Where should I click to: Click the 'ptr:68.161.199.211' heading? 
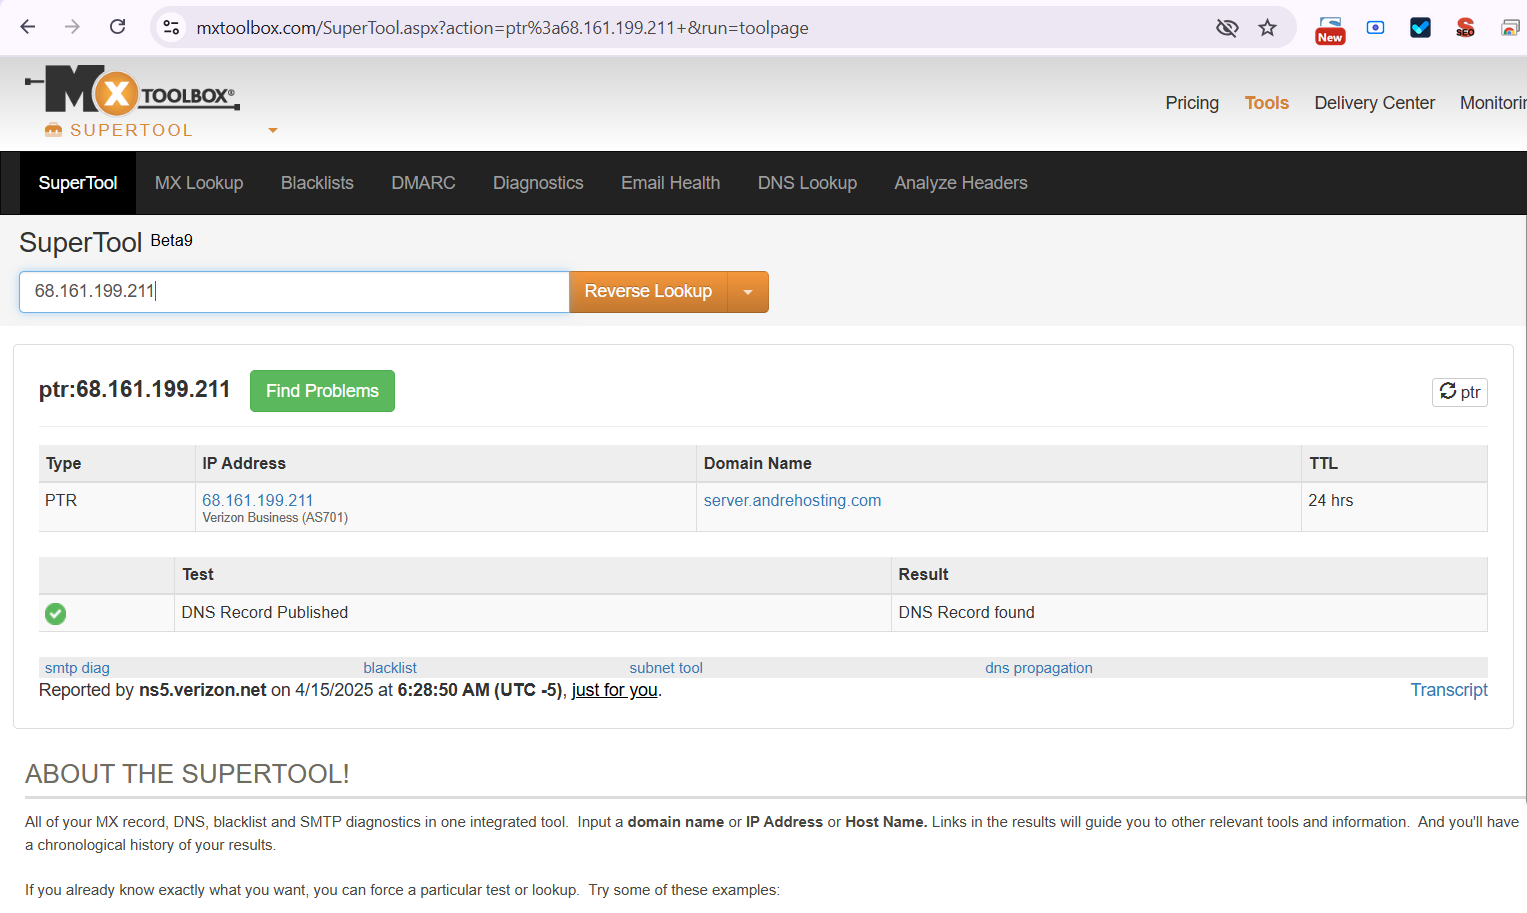click(134, 390)
